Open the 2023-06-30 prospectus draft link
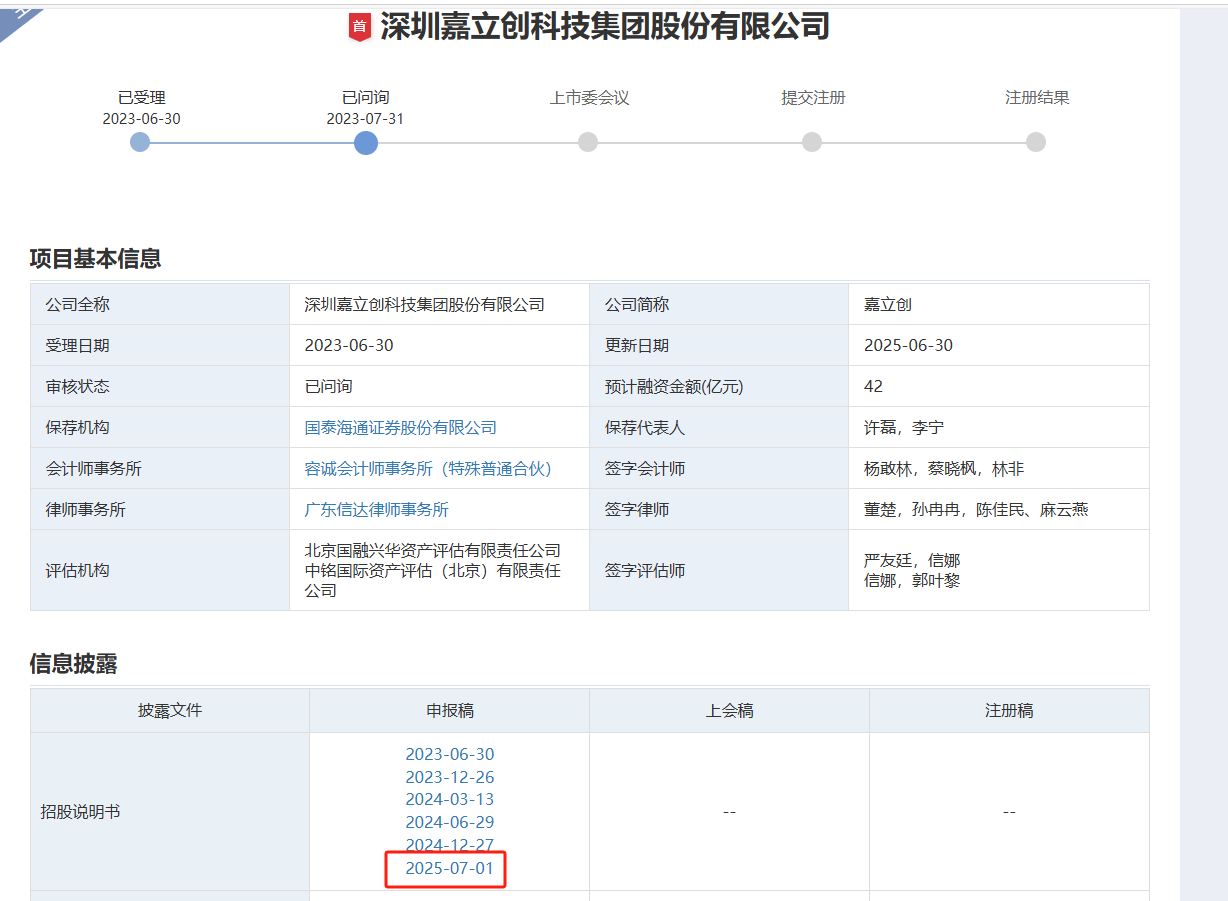 (x=449, y=754)
